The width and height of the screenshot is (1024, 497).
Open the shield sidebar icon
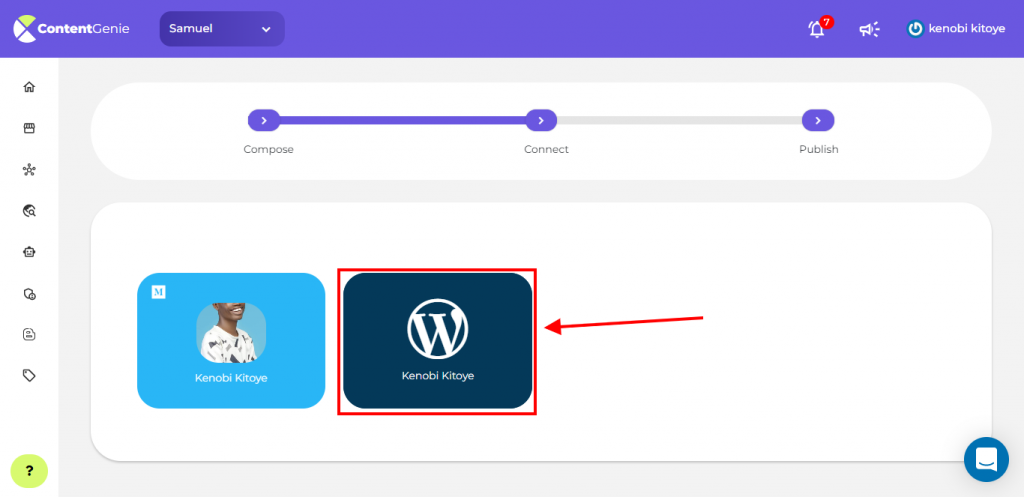click(x=29, y=294)
